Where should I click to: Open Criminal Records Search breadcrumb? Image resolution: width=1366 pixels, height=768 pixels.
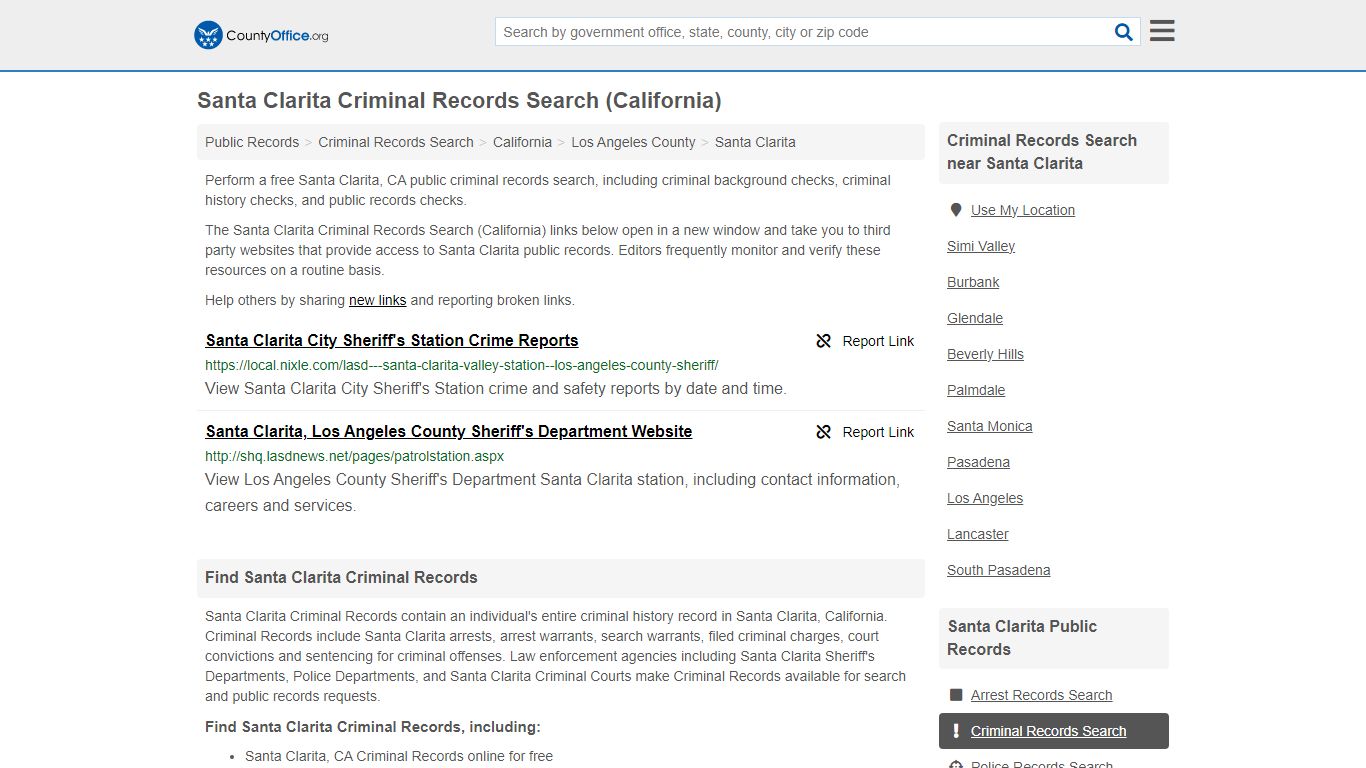point(396,142)
